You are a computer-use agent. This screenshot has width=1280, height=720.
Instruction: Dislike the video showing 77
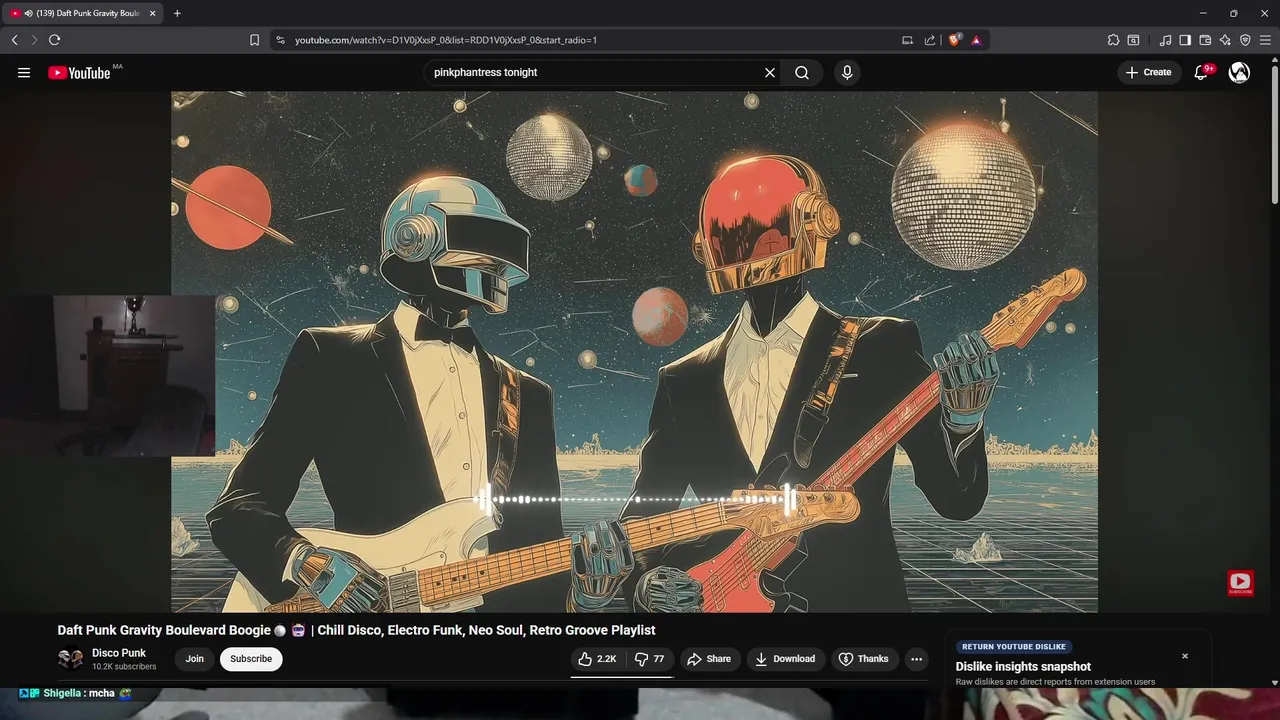tap(650, 659)
